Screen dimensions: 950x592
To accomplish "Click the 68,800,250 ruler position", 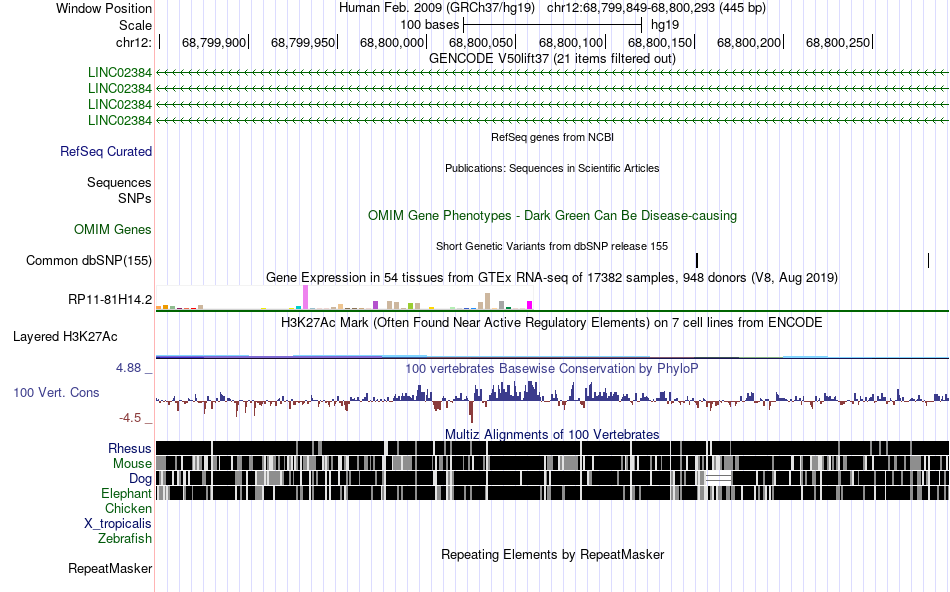I will (838, 42).
